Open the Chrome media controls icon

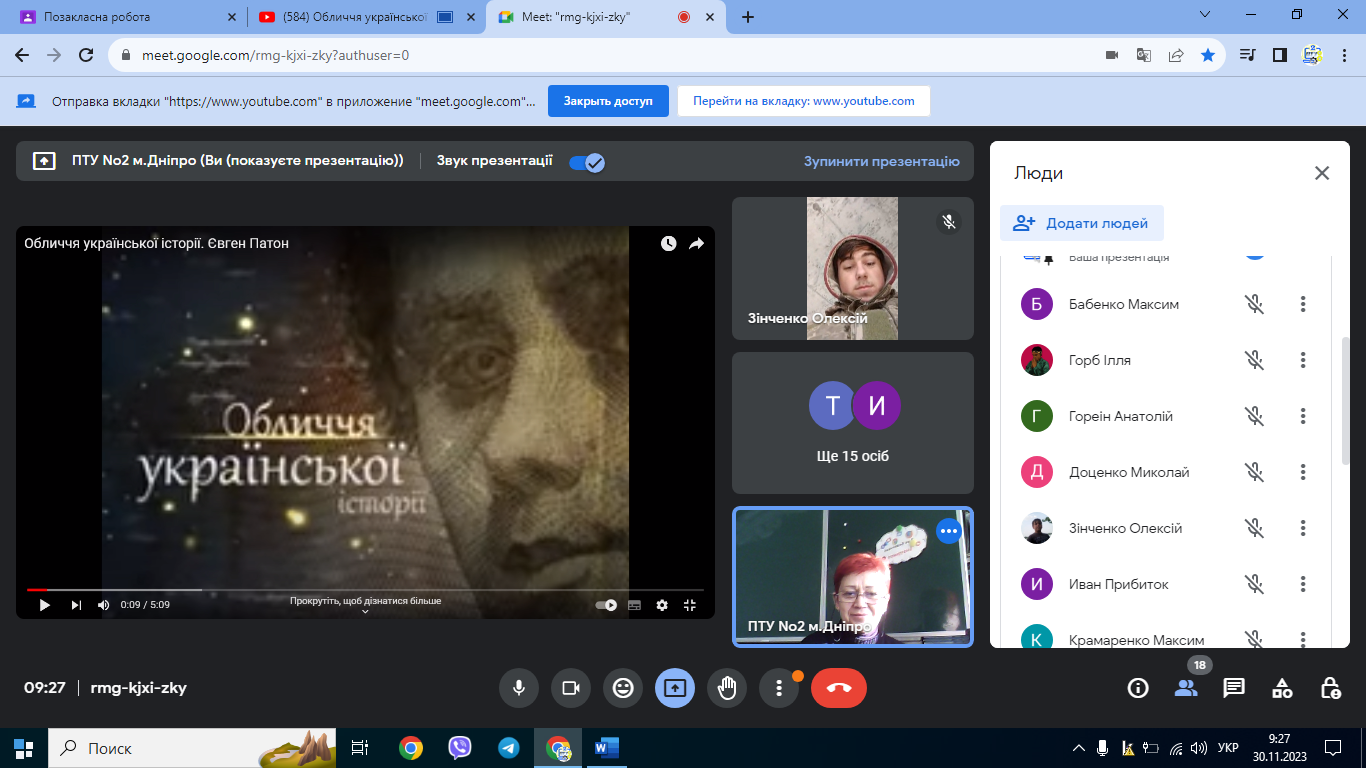pos(1247,55)
